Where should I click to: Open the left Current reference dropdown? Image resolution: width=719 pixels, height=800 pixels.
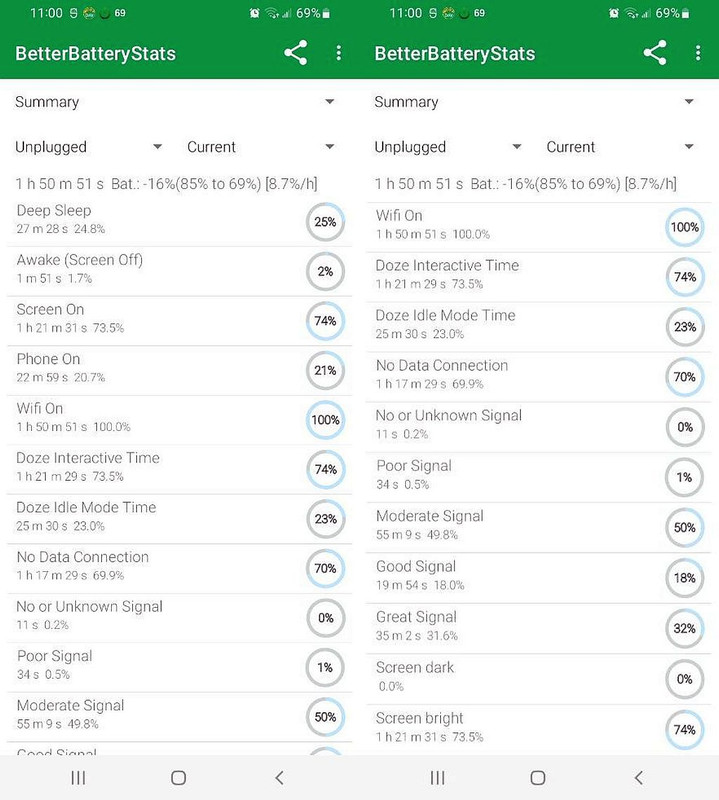pyautogui.click(x=261, y=147)
